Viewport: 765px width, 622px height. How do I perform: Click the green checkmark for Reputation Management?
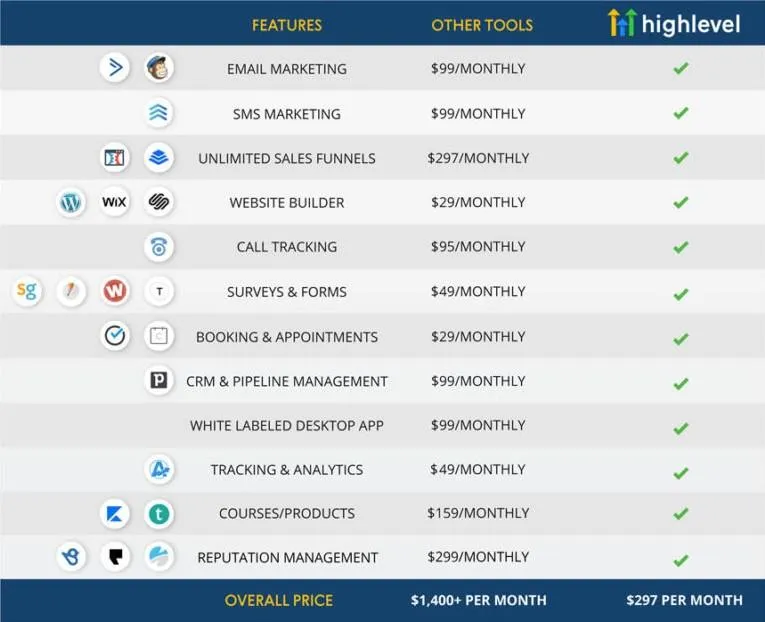[x=681, y=560]
